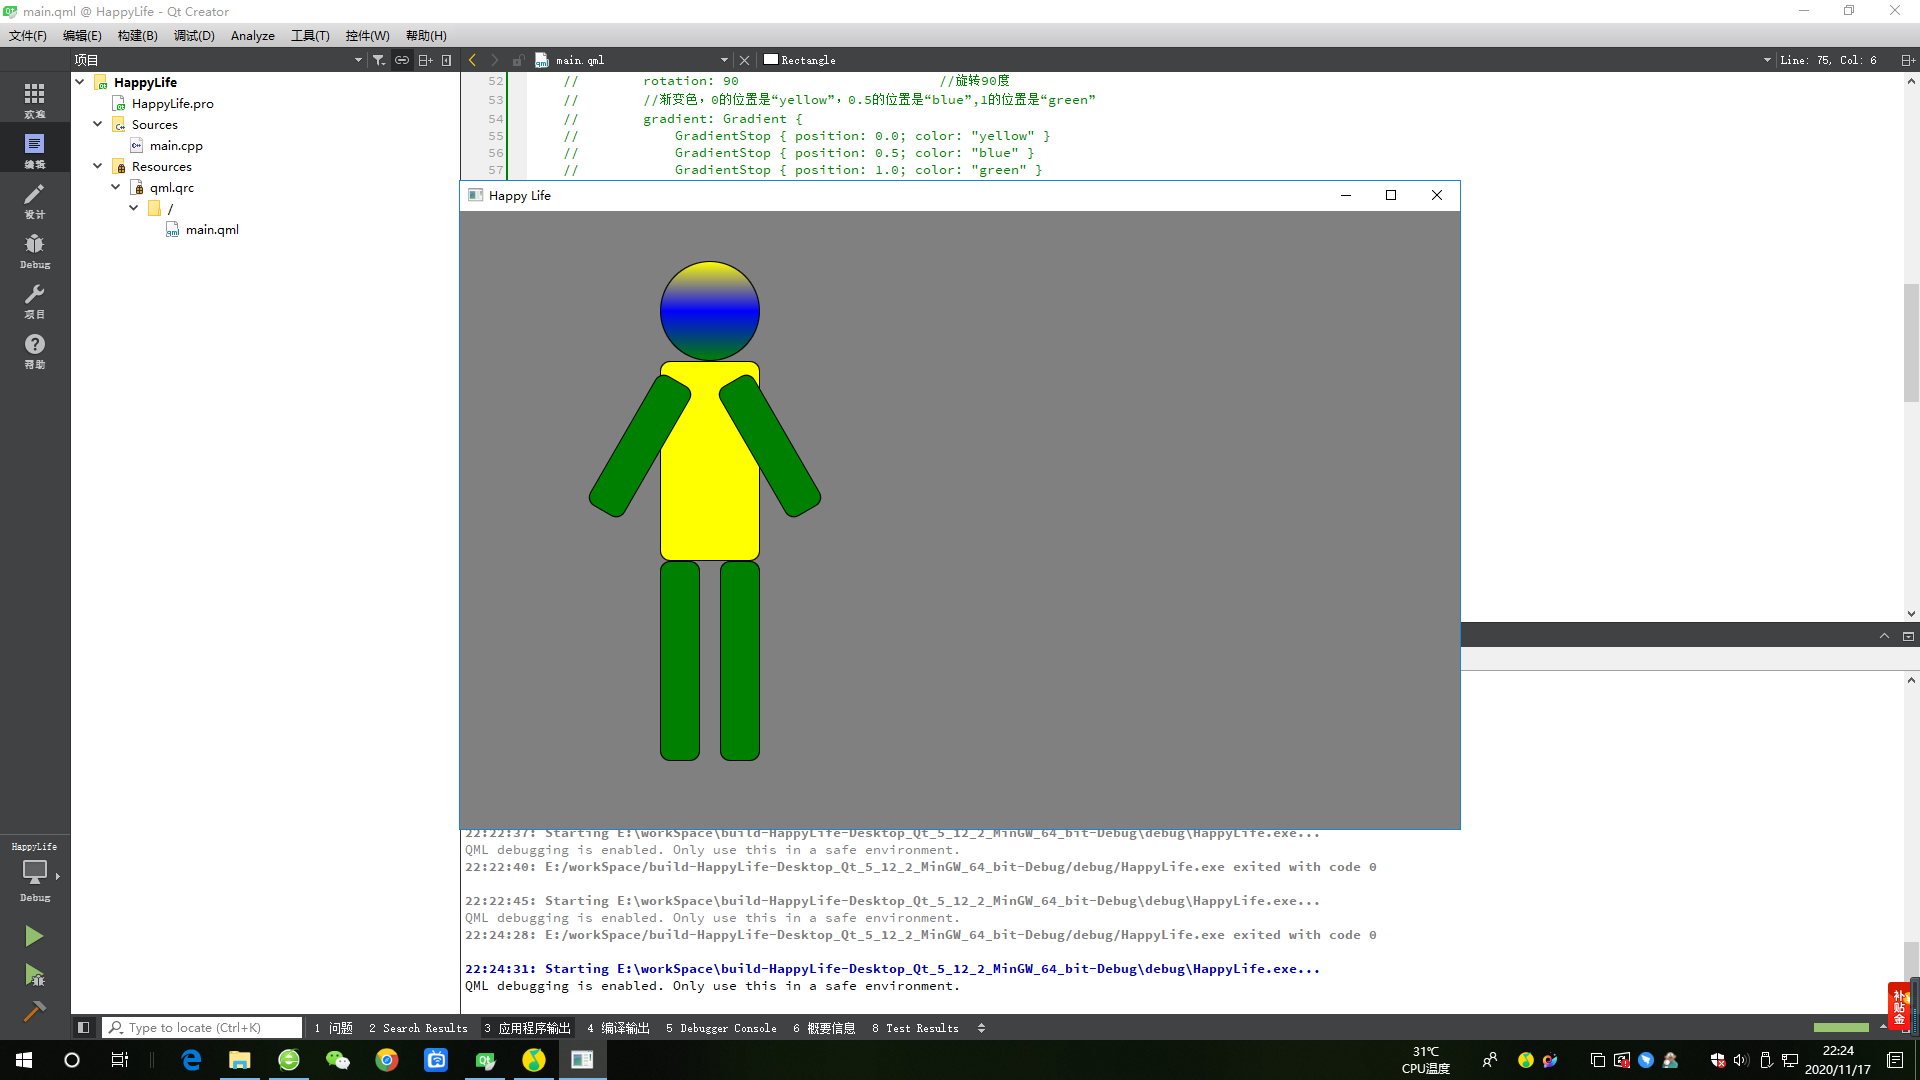Open main.cpp in project tree

pos(176,146)
